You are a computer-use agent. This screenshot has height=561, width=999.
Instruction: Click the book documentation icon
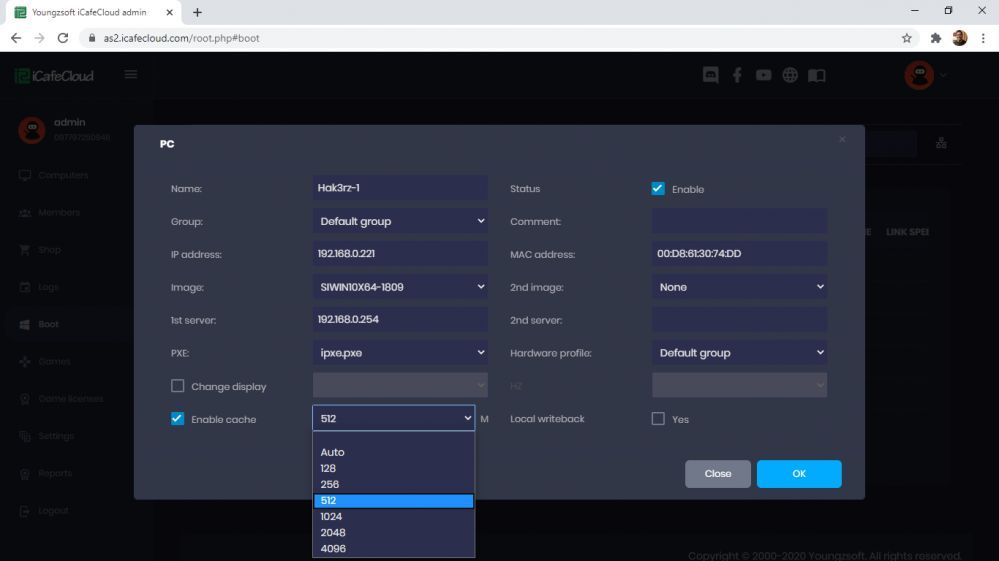point(817,75)
